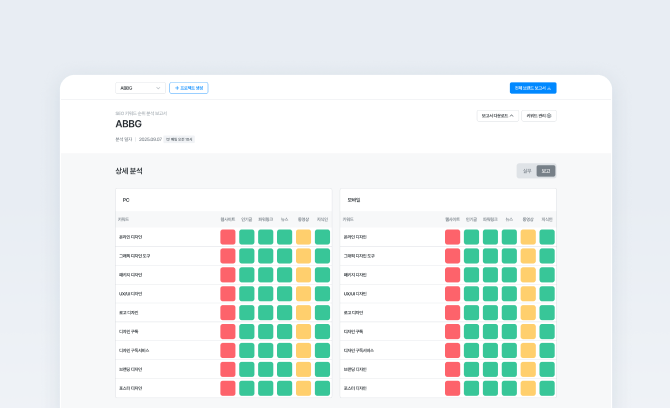Select 포스터 디자인 keyword in PC table

(131, 388)
